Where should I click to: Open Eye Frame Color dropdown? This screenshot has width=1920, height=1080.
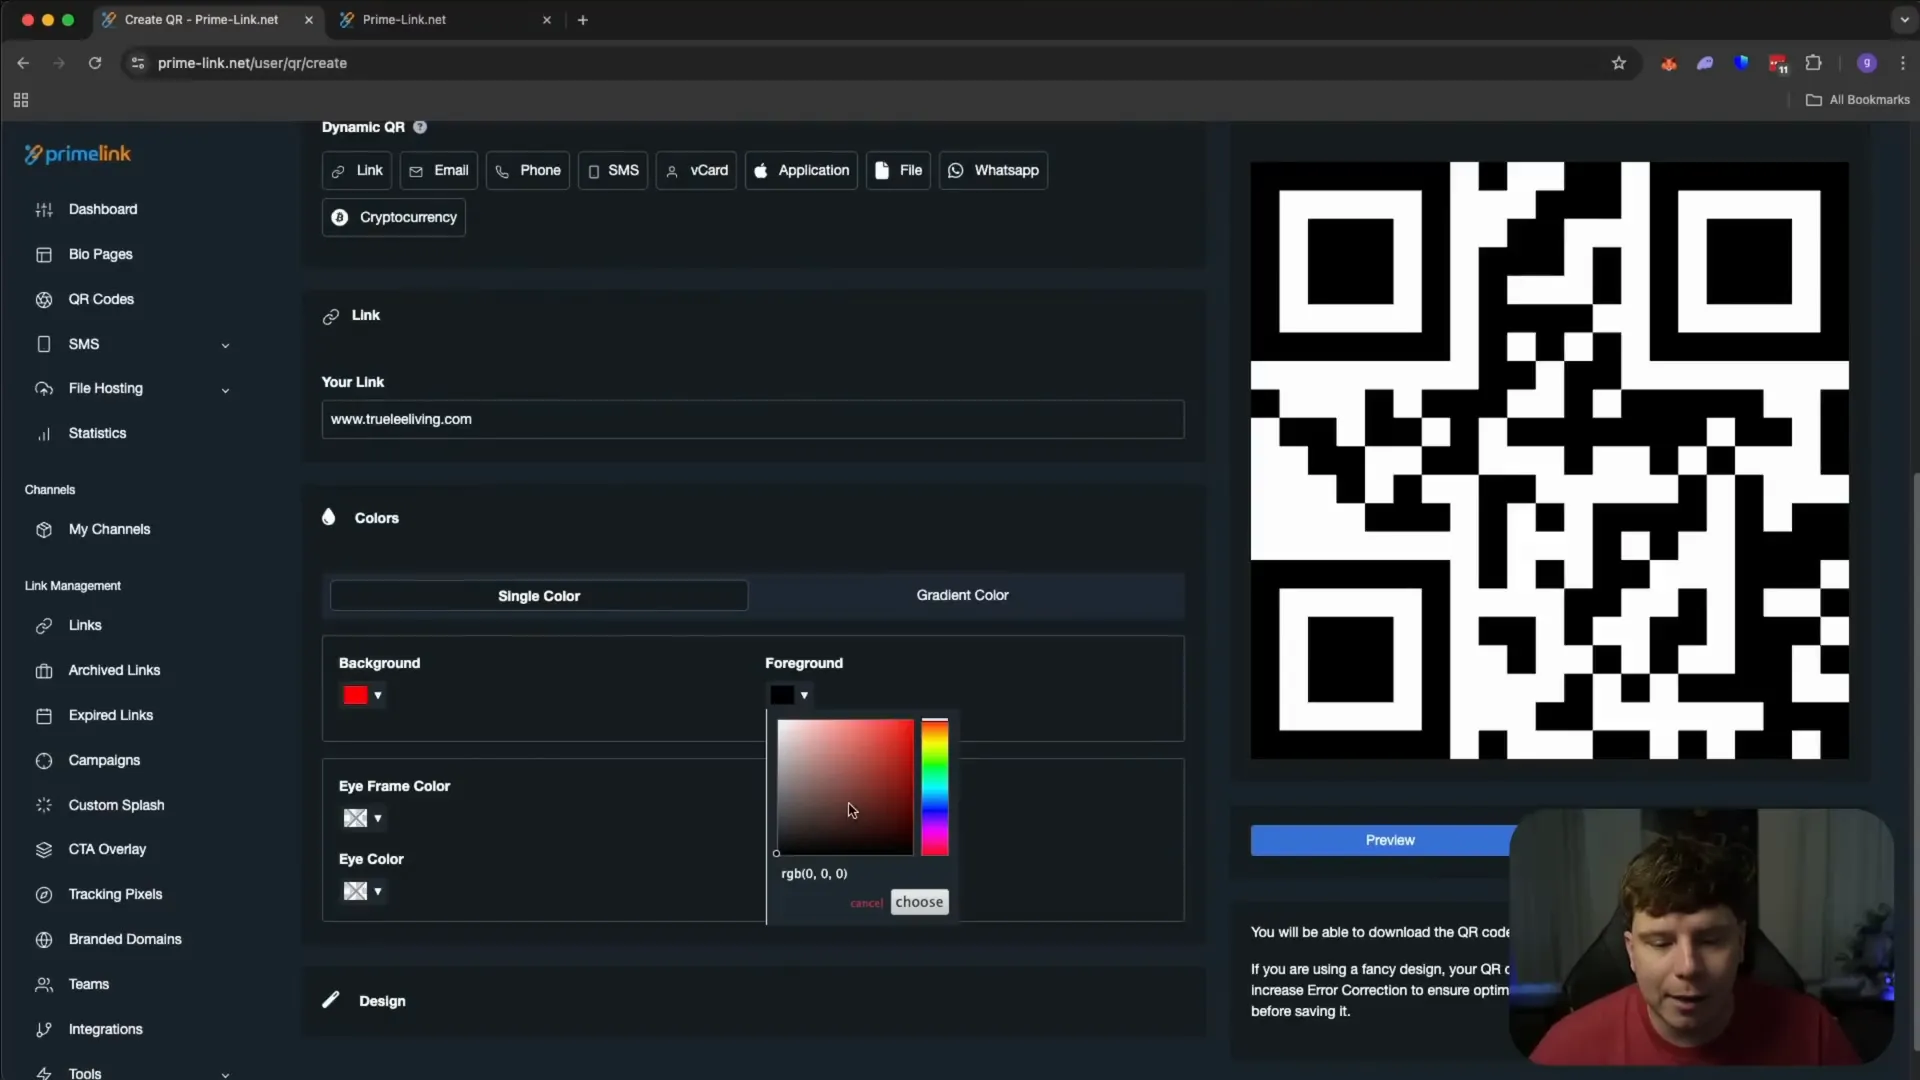pos(363,818)
